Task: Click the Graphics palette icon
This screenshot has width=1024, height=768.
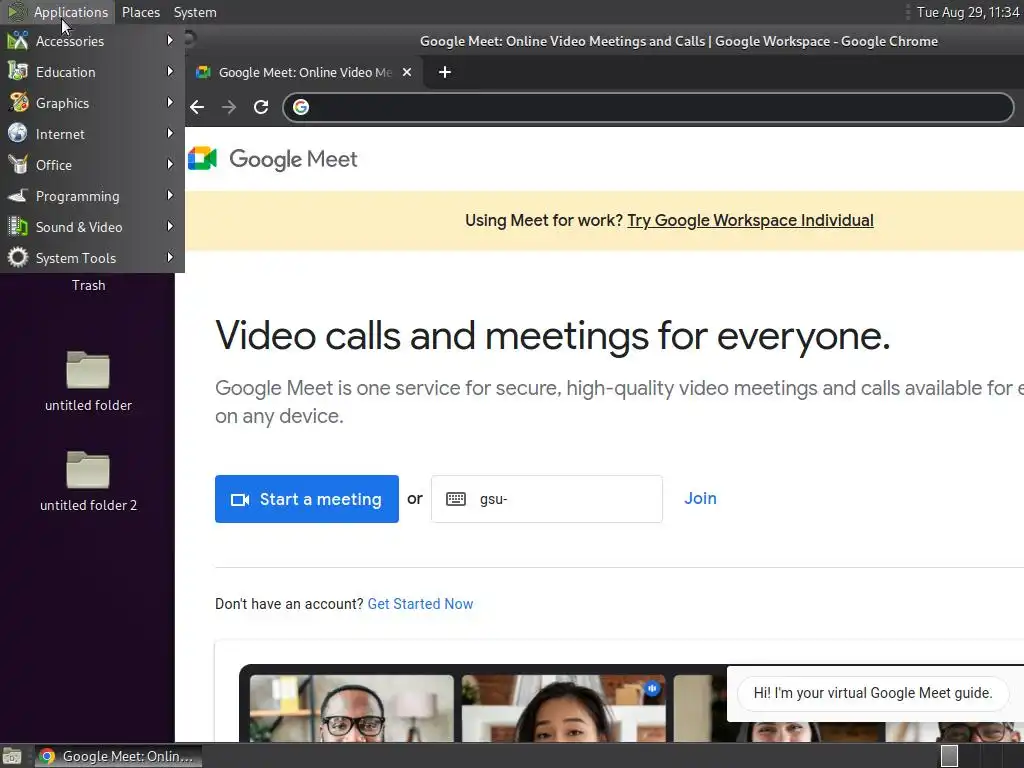Action: click(18, 103)
